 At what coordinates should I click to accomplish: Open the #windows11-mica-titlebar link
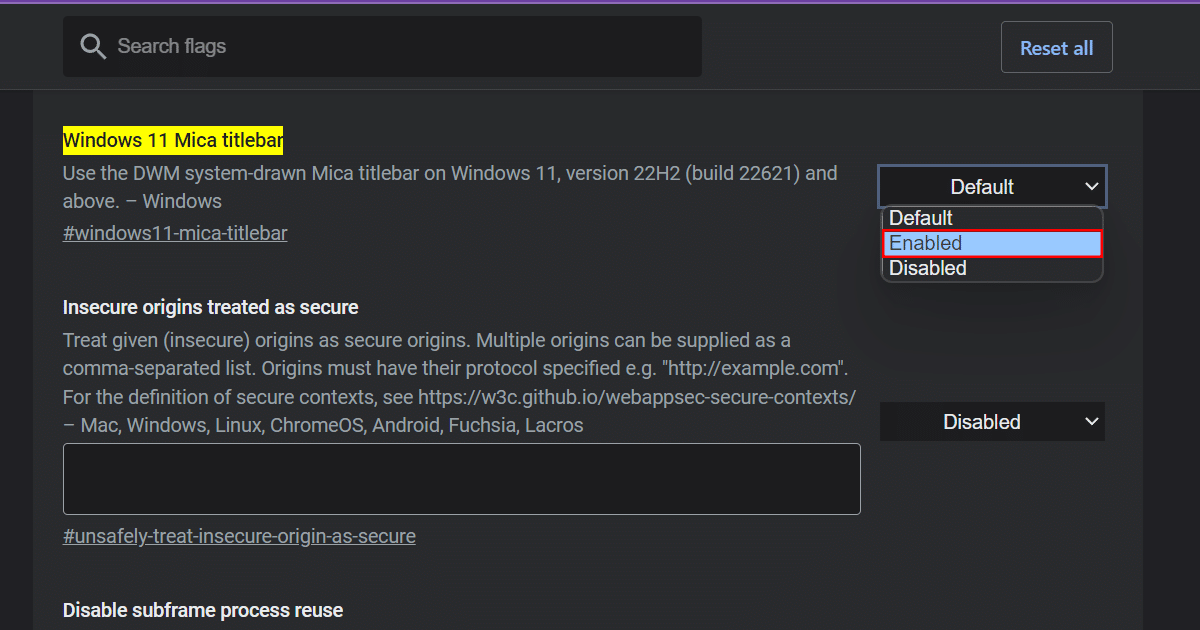(175, 232)
